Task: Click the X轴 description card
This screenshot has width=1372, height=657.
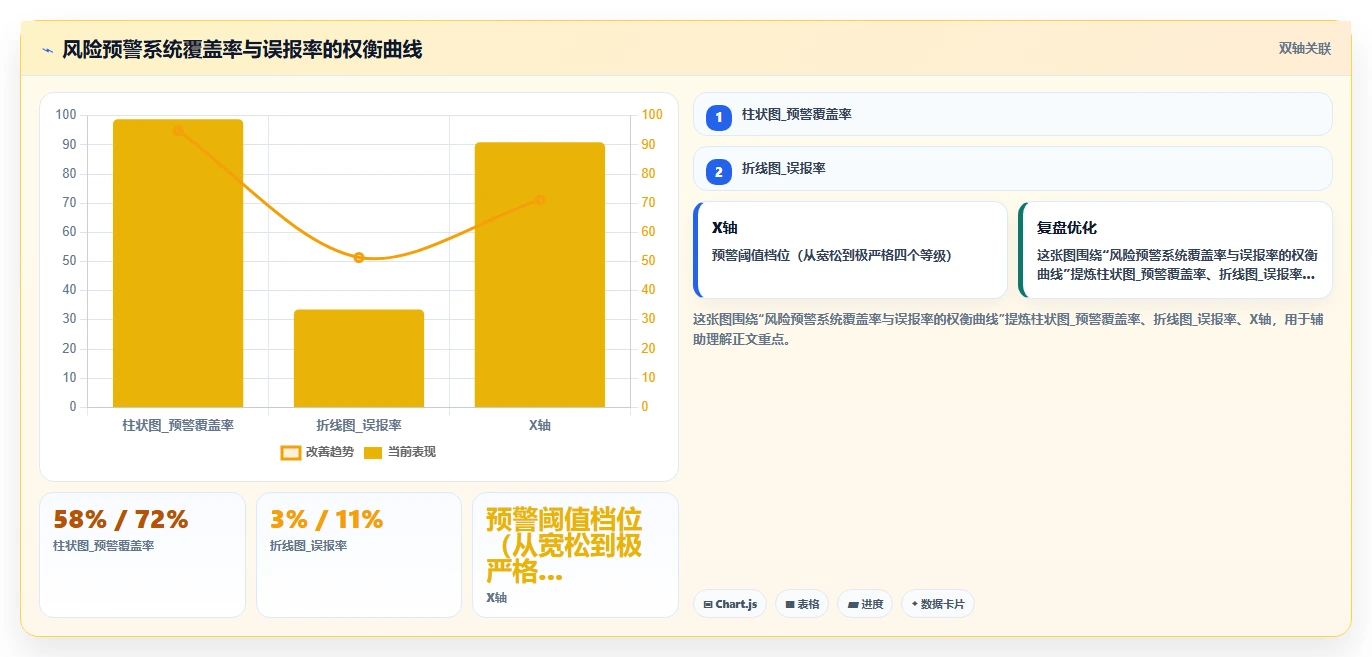Action: click(850, 250)
